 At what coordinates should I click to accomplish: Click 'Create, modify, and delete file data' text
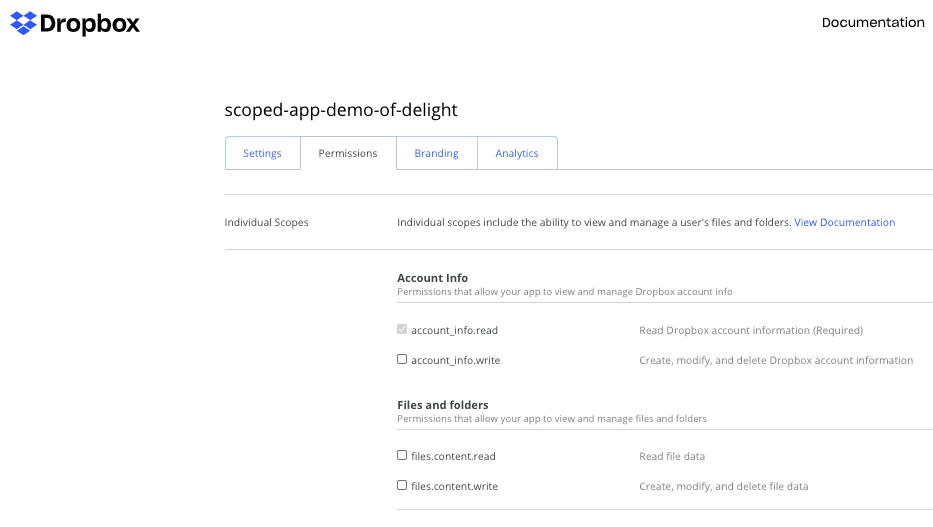[x=724, y=487]
